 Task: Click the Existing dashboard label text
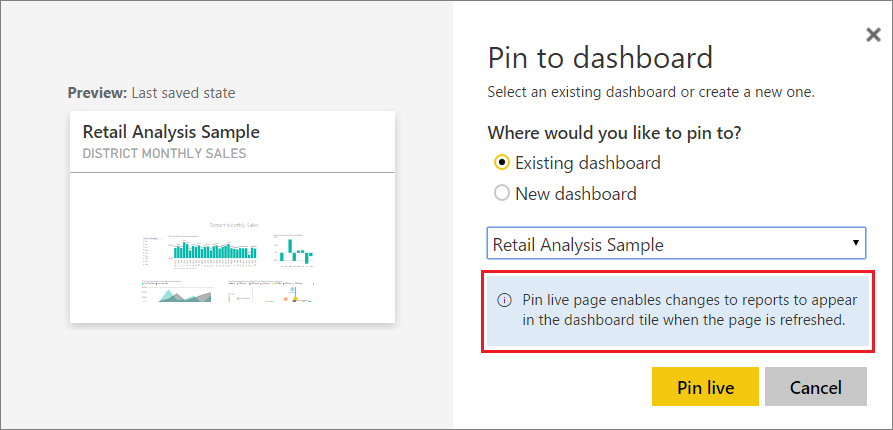pyautogui.click(x=588, y=163)
